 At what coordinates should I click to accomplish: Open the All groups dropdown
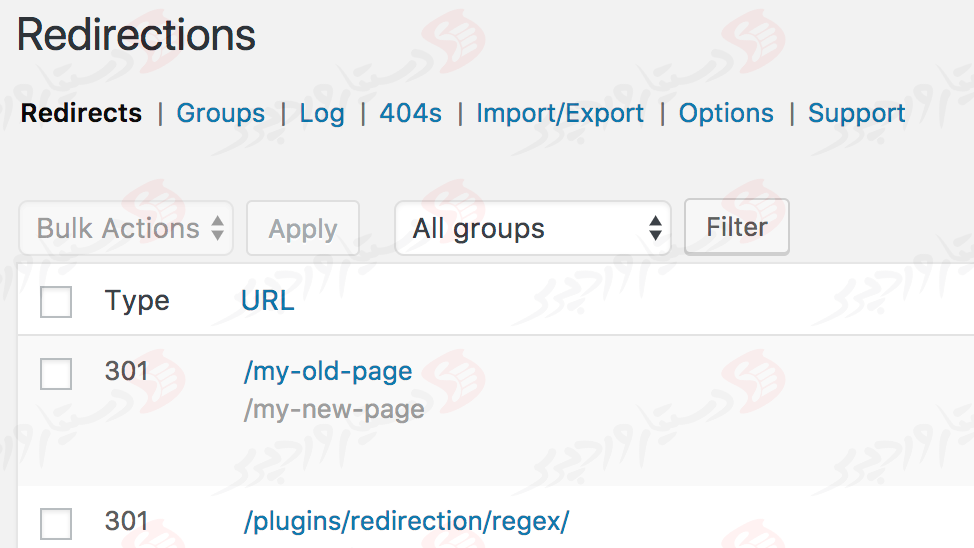532,229
